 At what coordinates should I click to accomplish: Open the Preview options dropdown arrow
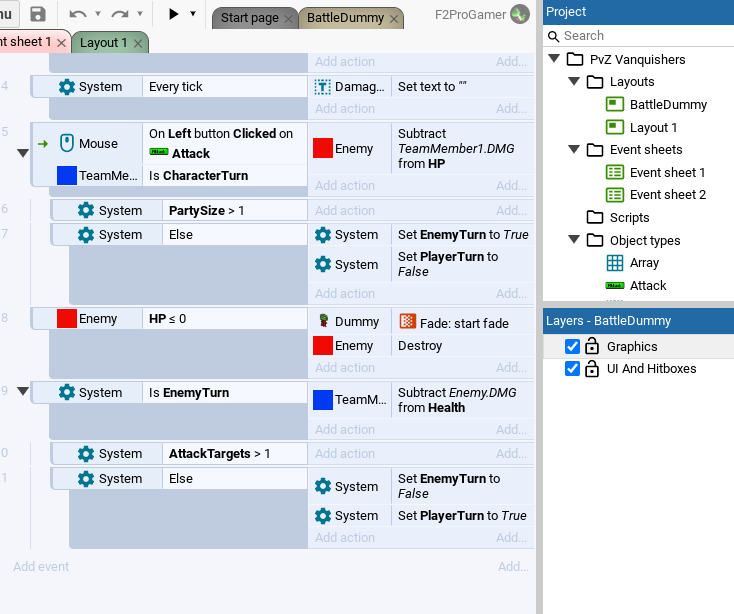[193, 14]
